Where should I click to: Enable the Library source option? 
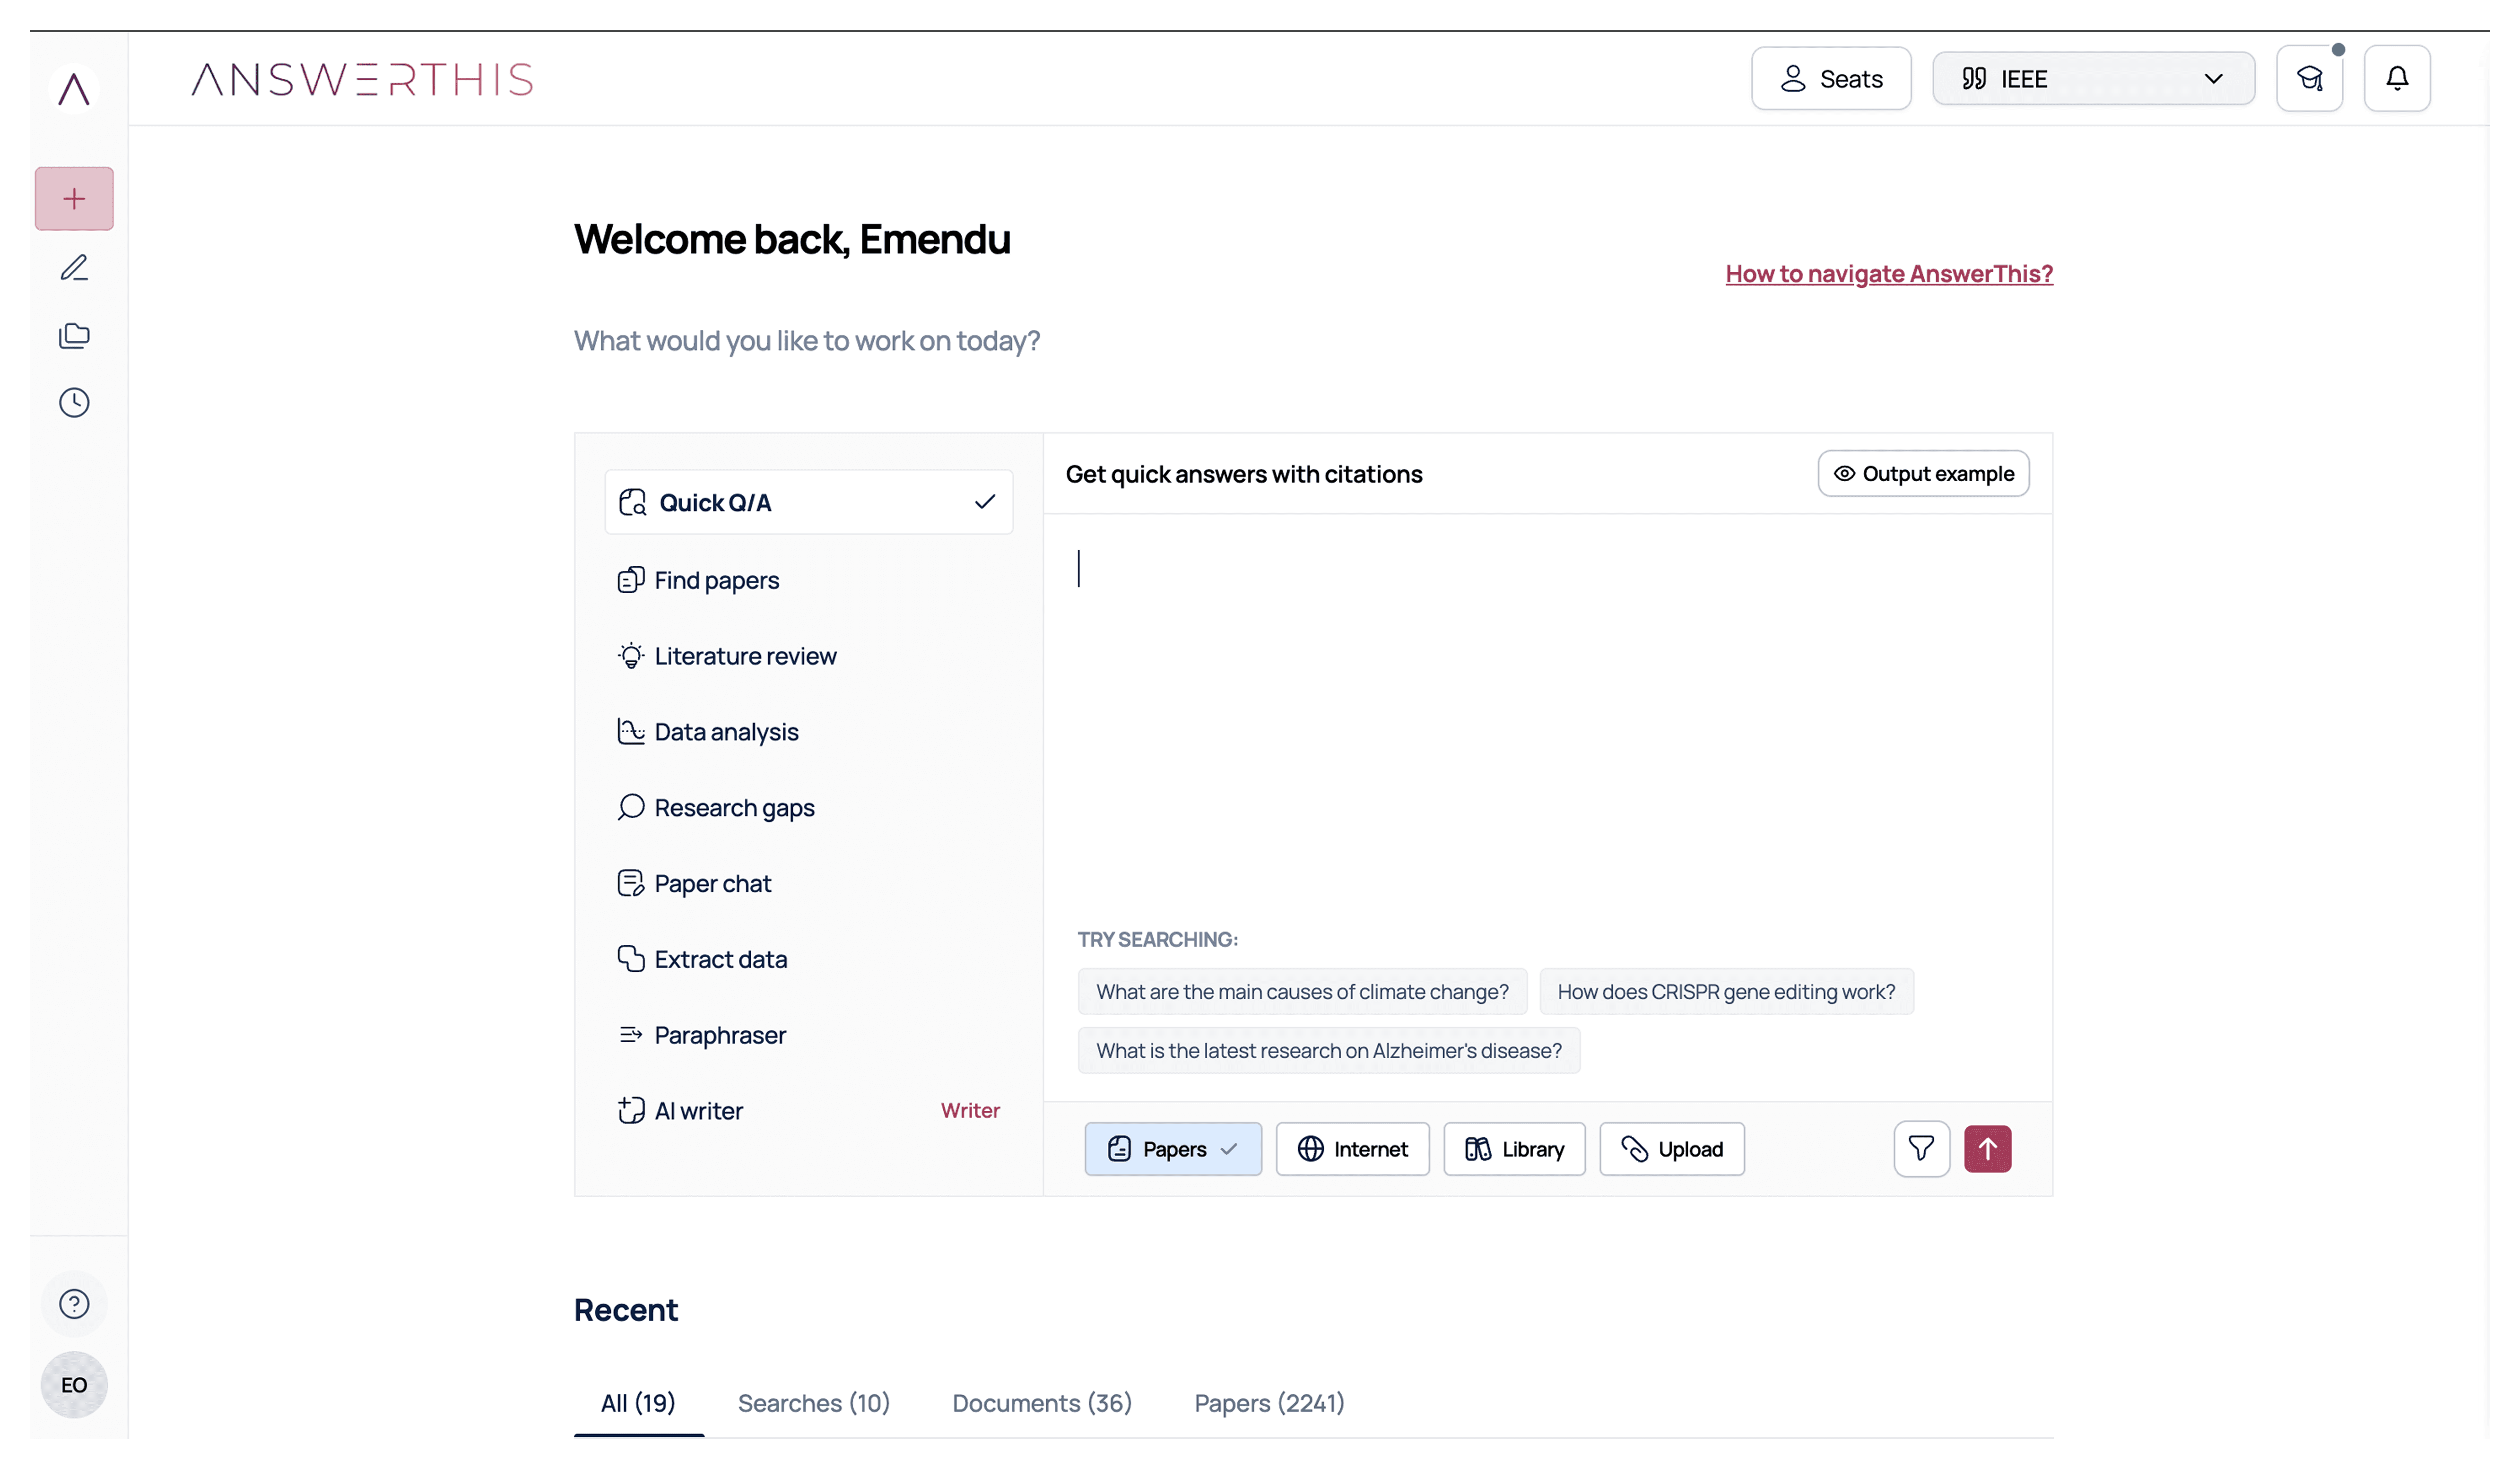click(x=1514, y=1149)
